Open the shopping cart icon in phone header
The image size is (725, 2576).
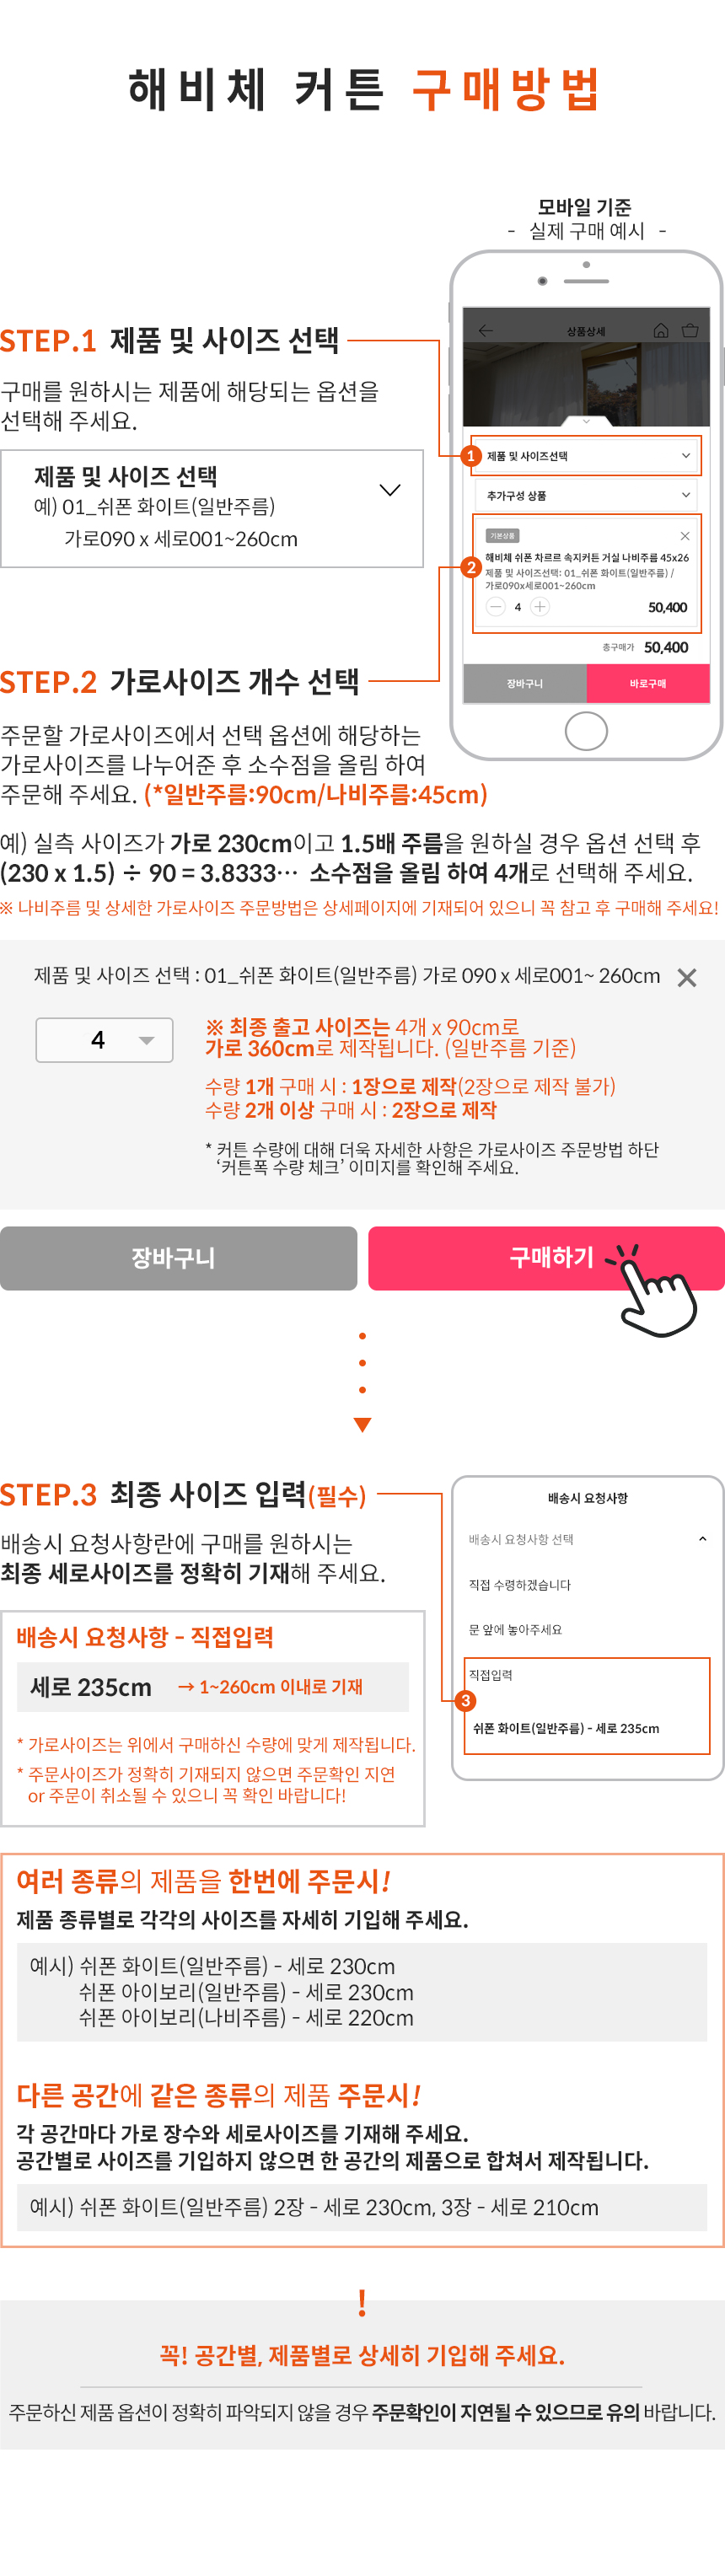coord(690,330)
